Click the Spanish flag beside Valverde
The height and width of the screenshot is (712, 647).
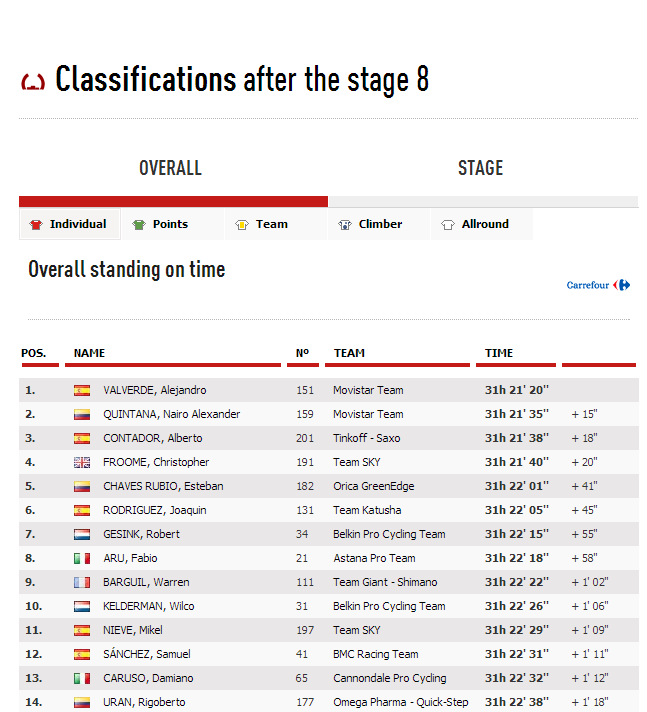click(x=82, y=390)
